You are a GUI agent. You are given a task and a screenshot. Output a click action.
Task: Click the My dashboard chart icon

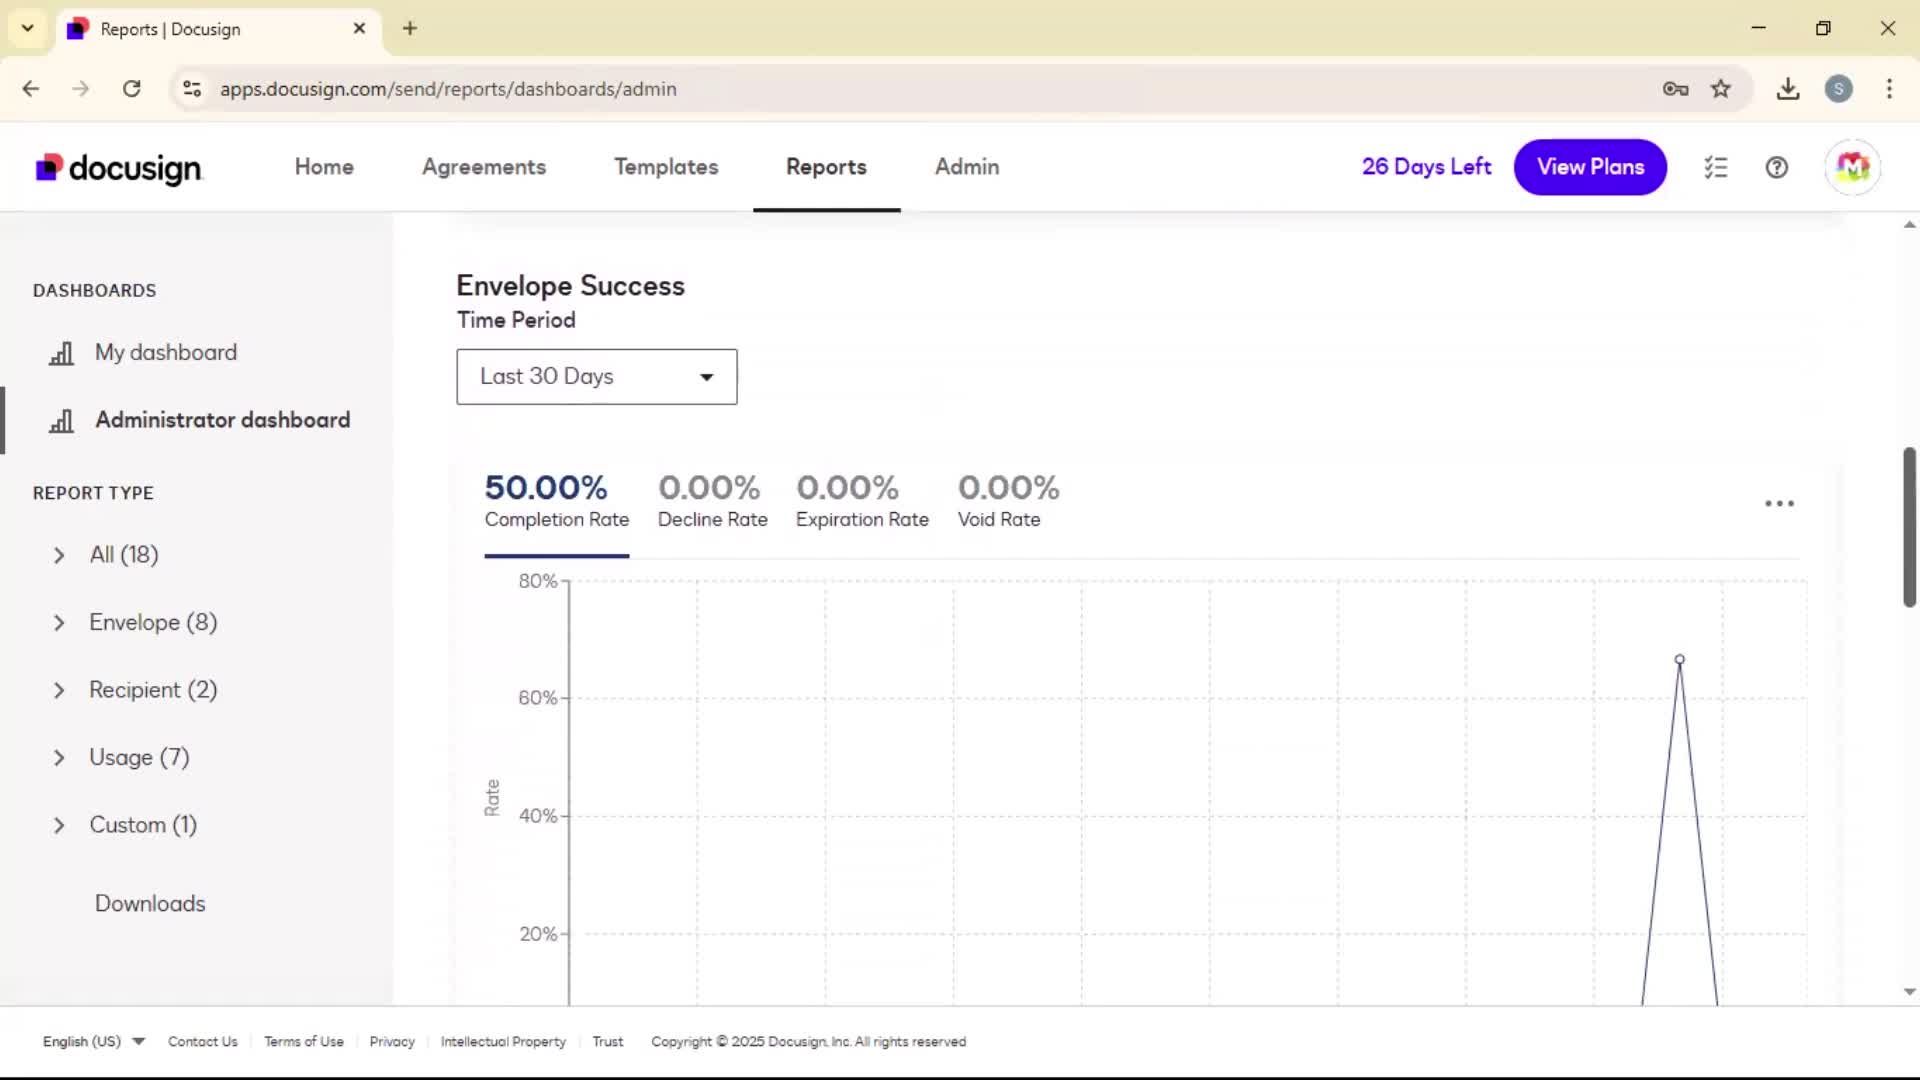[x=62, y=353]
